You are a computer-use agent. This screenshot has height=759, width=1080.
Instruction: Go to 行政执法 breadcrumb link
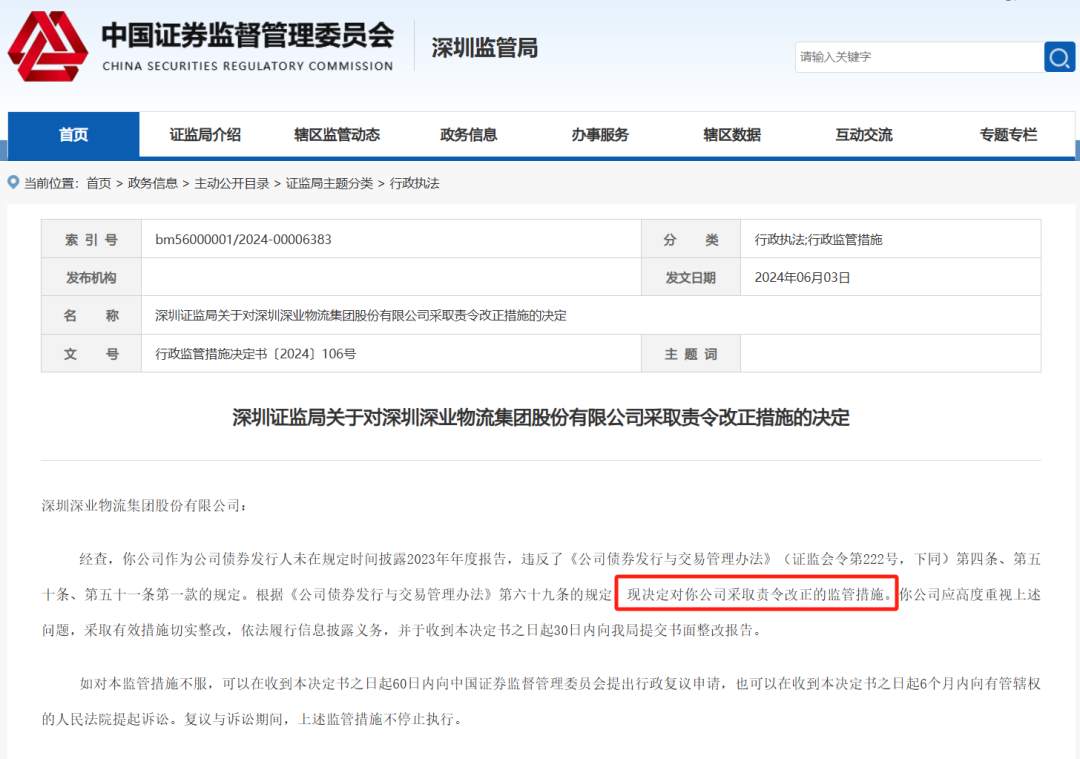pyautogui.click(x=415, y=183)
